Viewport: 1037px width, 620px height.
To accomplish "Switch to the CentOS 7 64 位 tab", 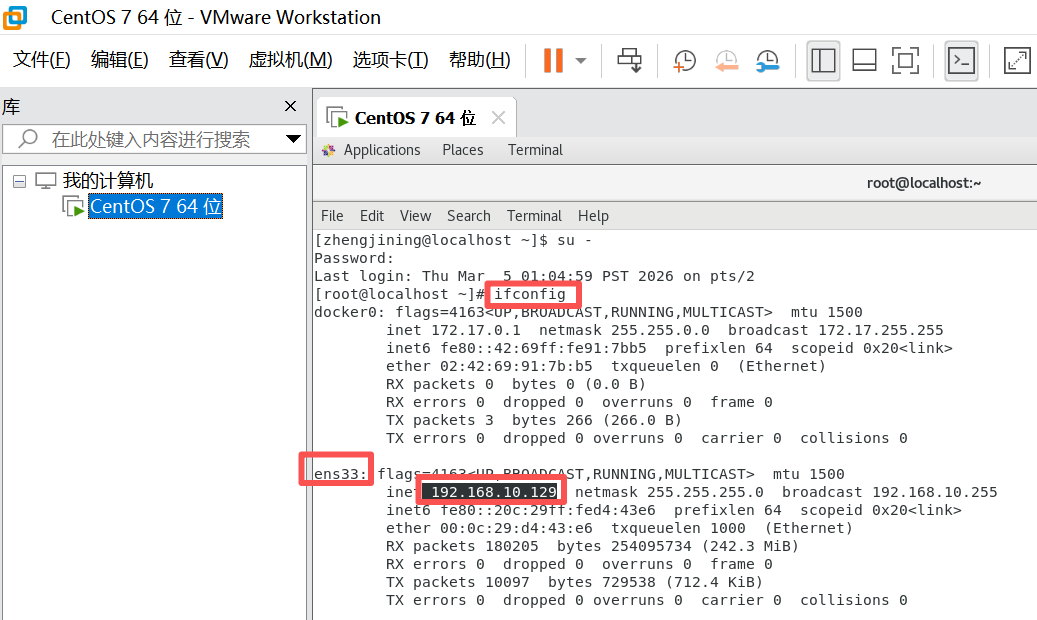I will (415, 116).
